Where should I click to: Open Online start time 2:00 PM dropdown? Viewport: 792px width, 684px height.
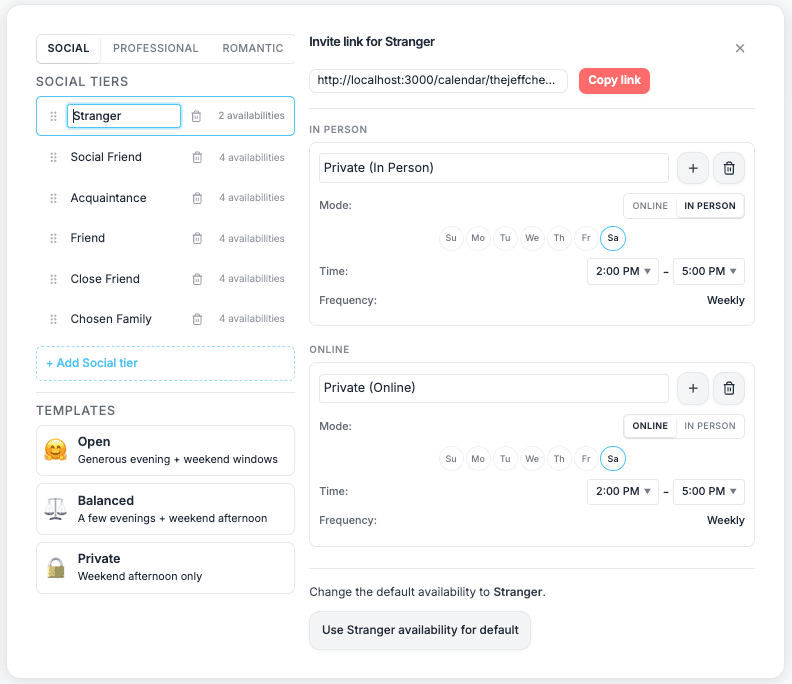(623, 492)
